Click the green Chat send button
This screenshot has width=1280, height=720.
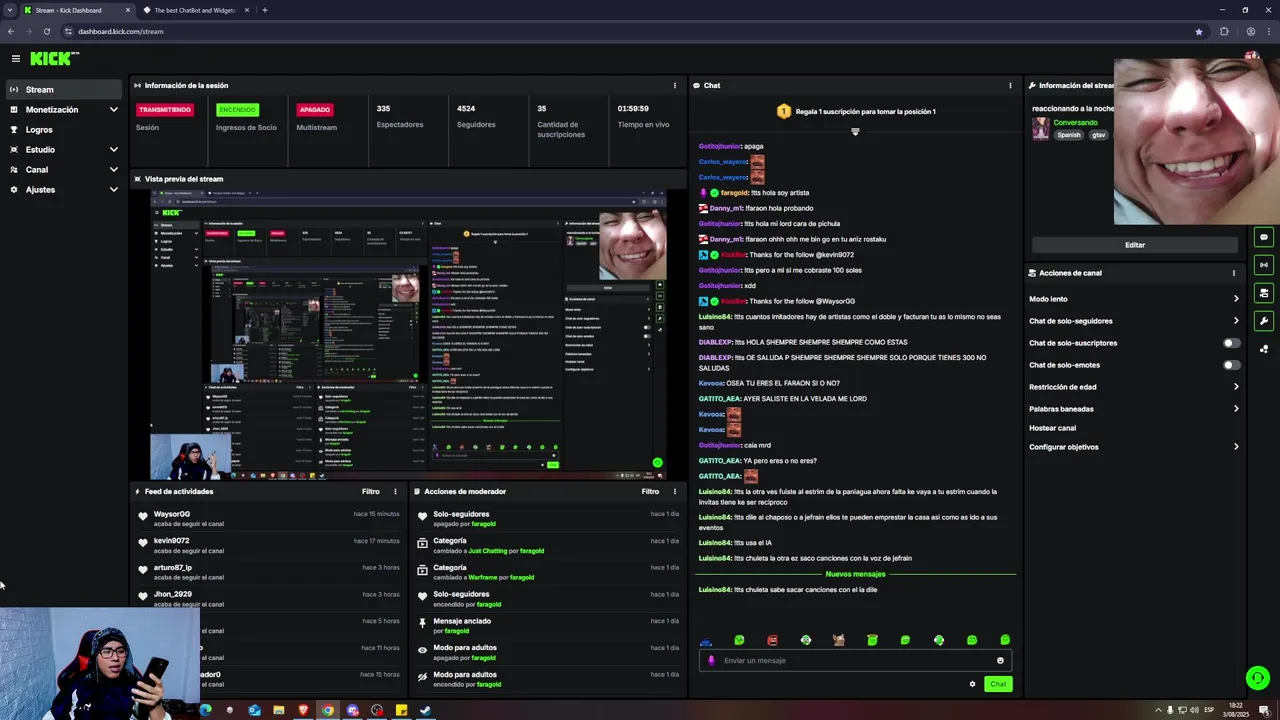pyautogui.click(x=998, y=684)
